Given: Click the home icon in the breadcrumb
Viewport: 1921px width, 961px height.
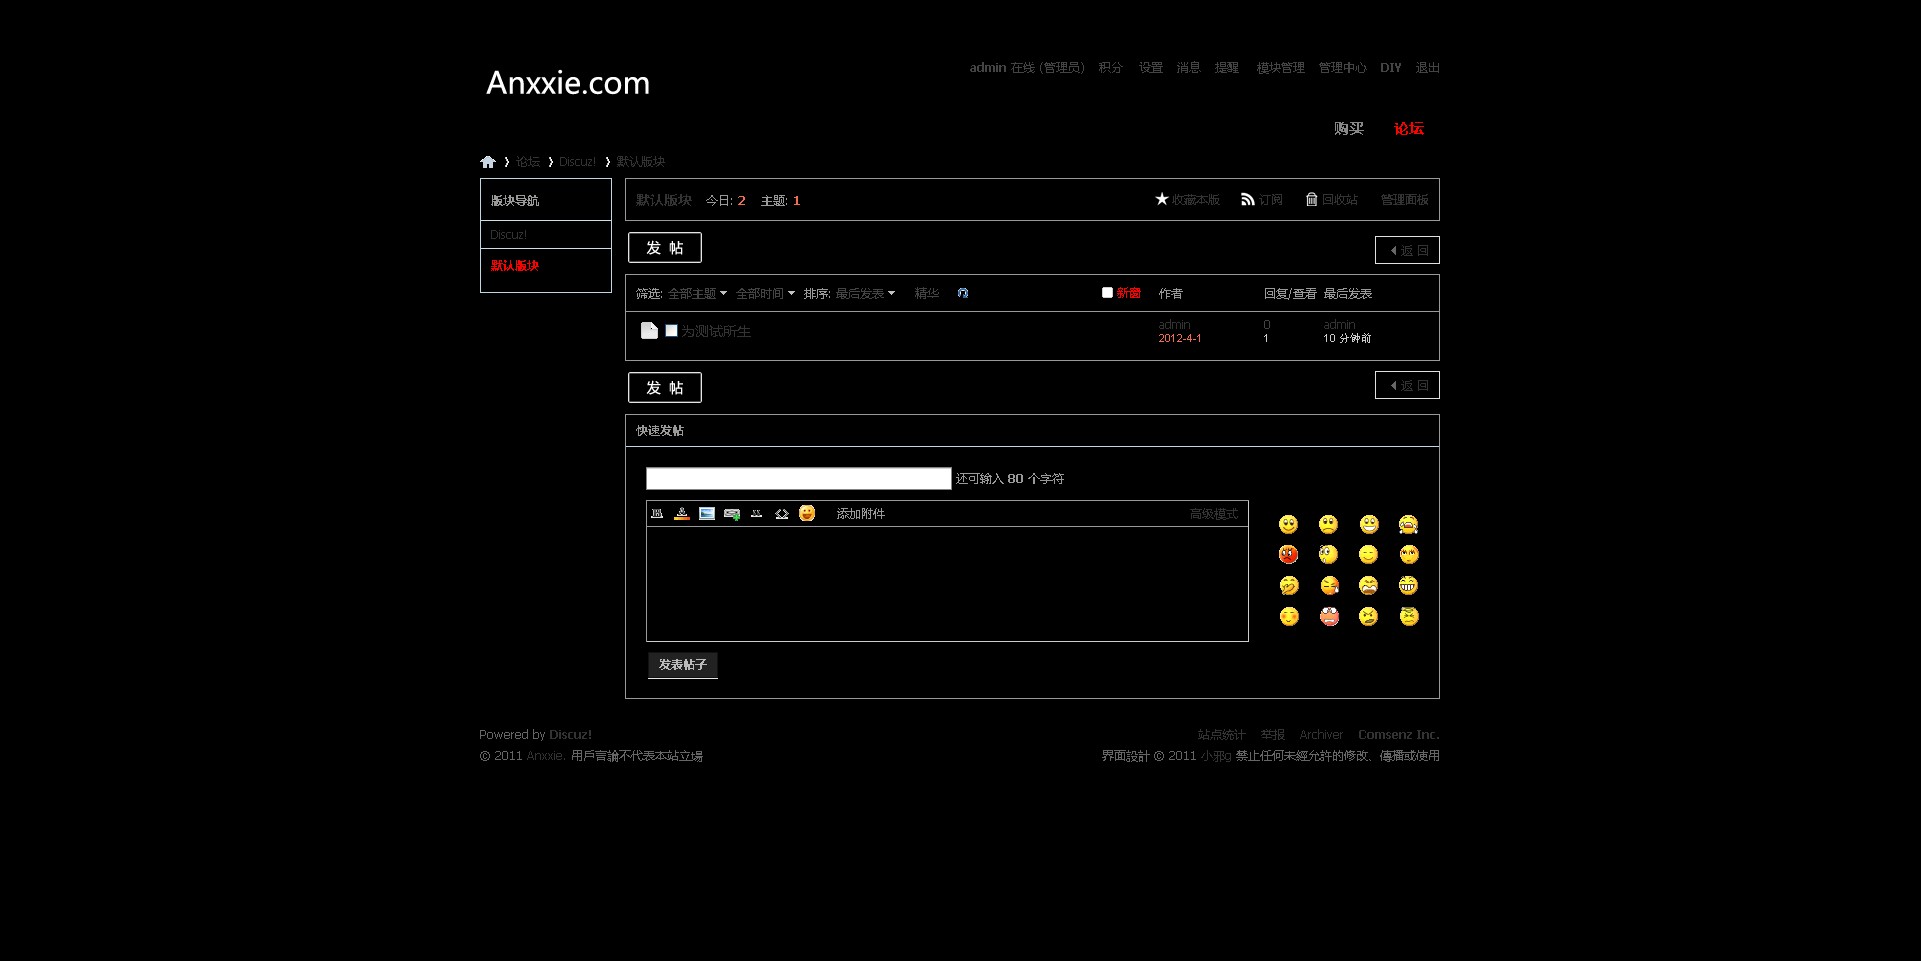Looking at the screenshot, I should pyautogui.click(x=488, y=162).
